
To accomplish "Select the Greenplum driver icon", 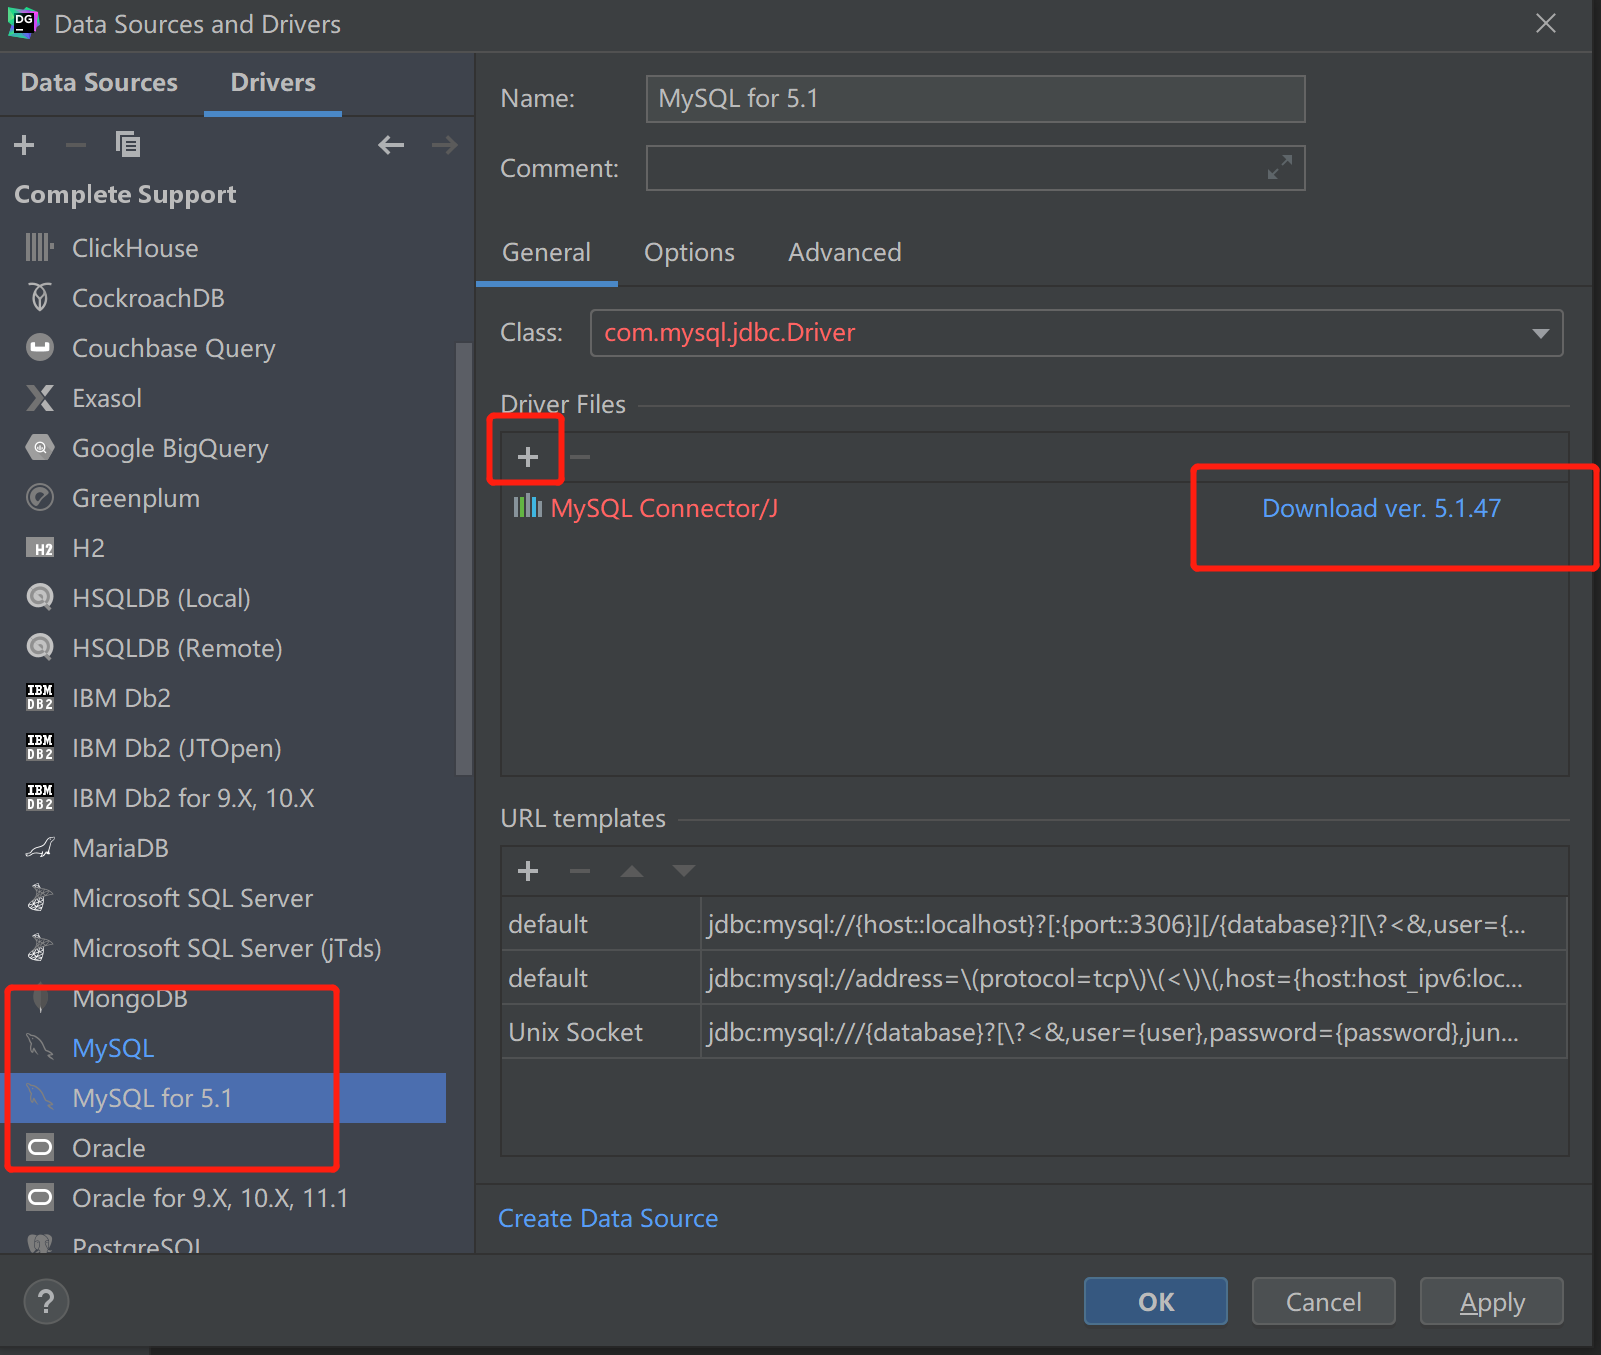I will coord(40,498).
